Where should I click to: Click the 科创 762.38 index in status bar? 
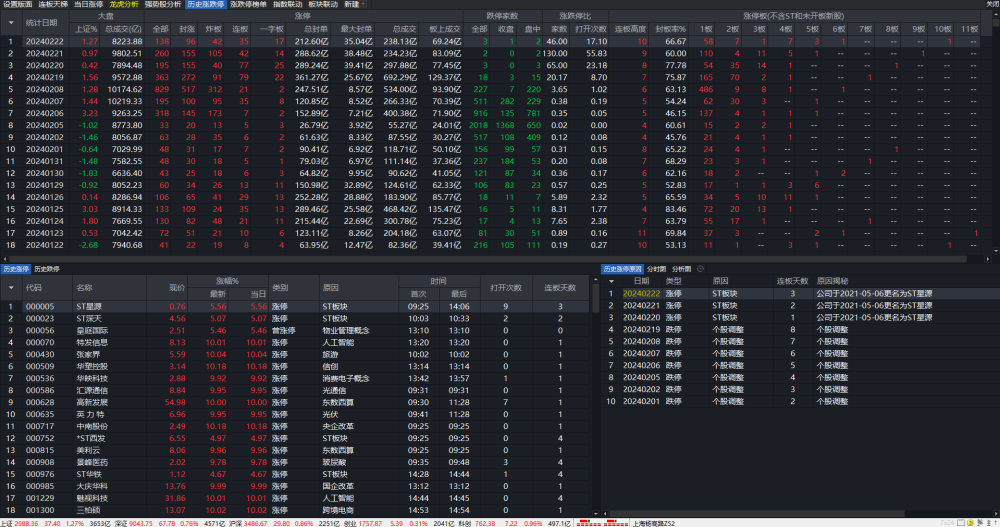476,523
